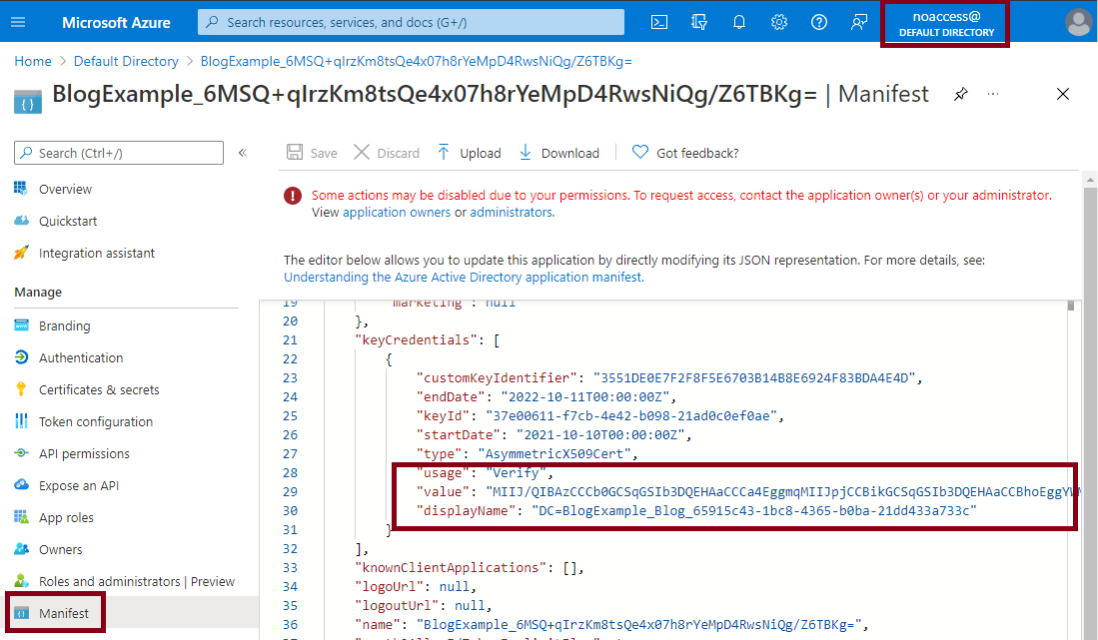
Task: Click the AsymmetricX509Cert type value
Action: pyautogui.click(x=555, y=454)
